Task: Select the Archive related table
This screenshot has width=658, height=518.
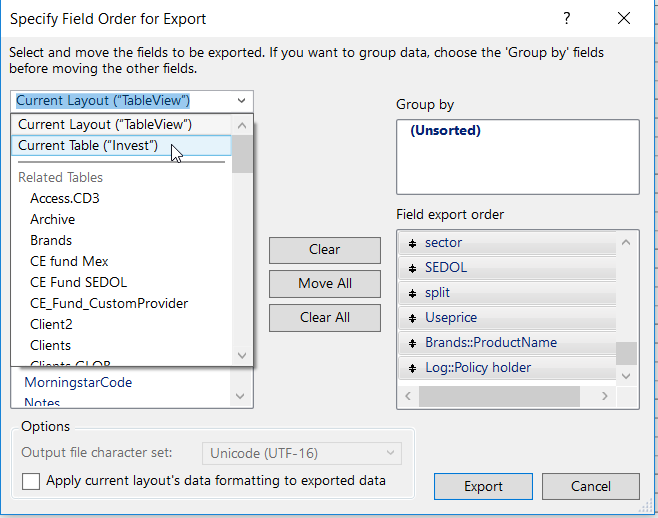Action: coord(52,219)
